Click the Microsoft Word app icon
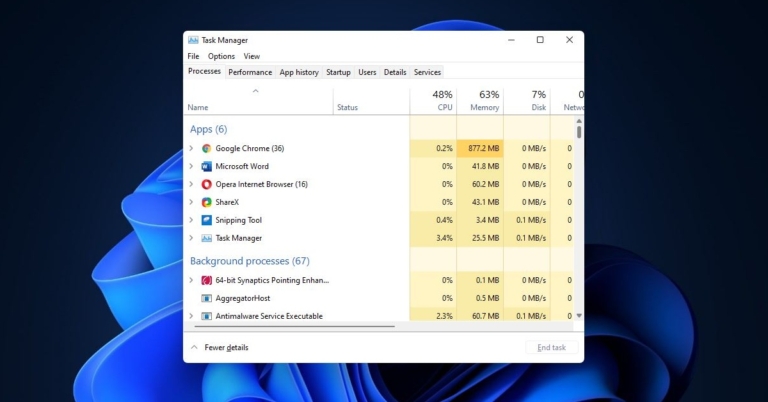Viewport: 768px width, 402px height. click(x=207, y=166)
